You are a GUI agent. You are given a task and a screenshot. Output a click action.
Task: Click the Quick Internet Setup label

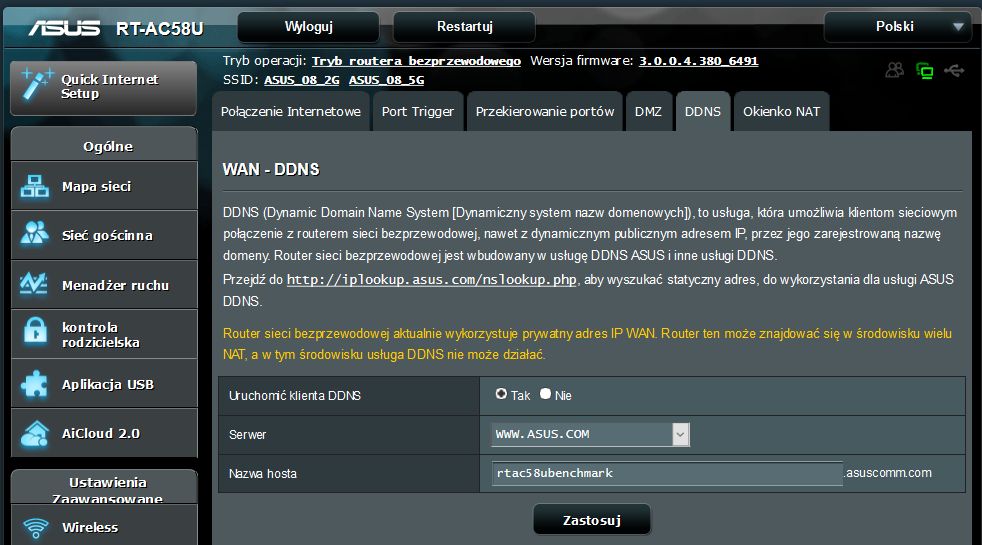click(110, 86)
